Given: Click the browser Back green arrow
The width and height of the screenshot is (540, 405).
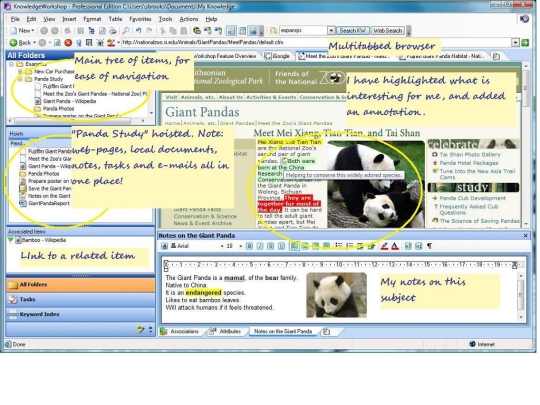Looking at the screenshot, I should click(13, 43).
